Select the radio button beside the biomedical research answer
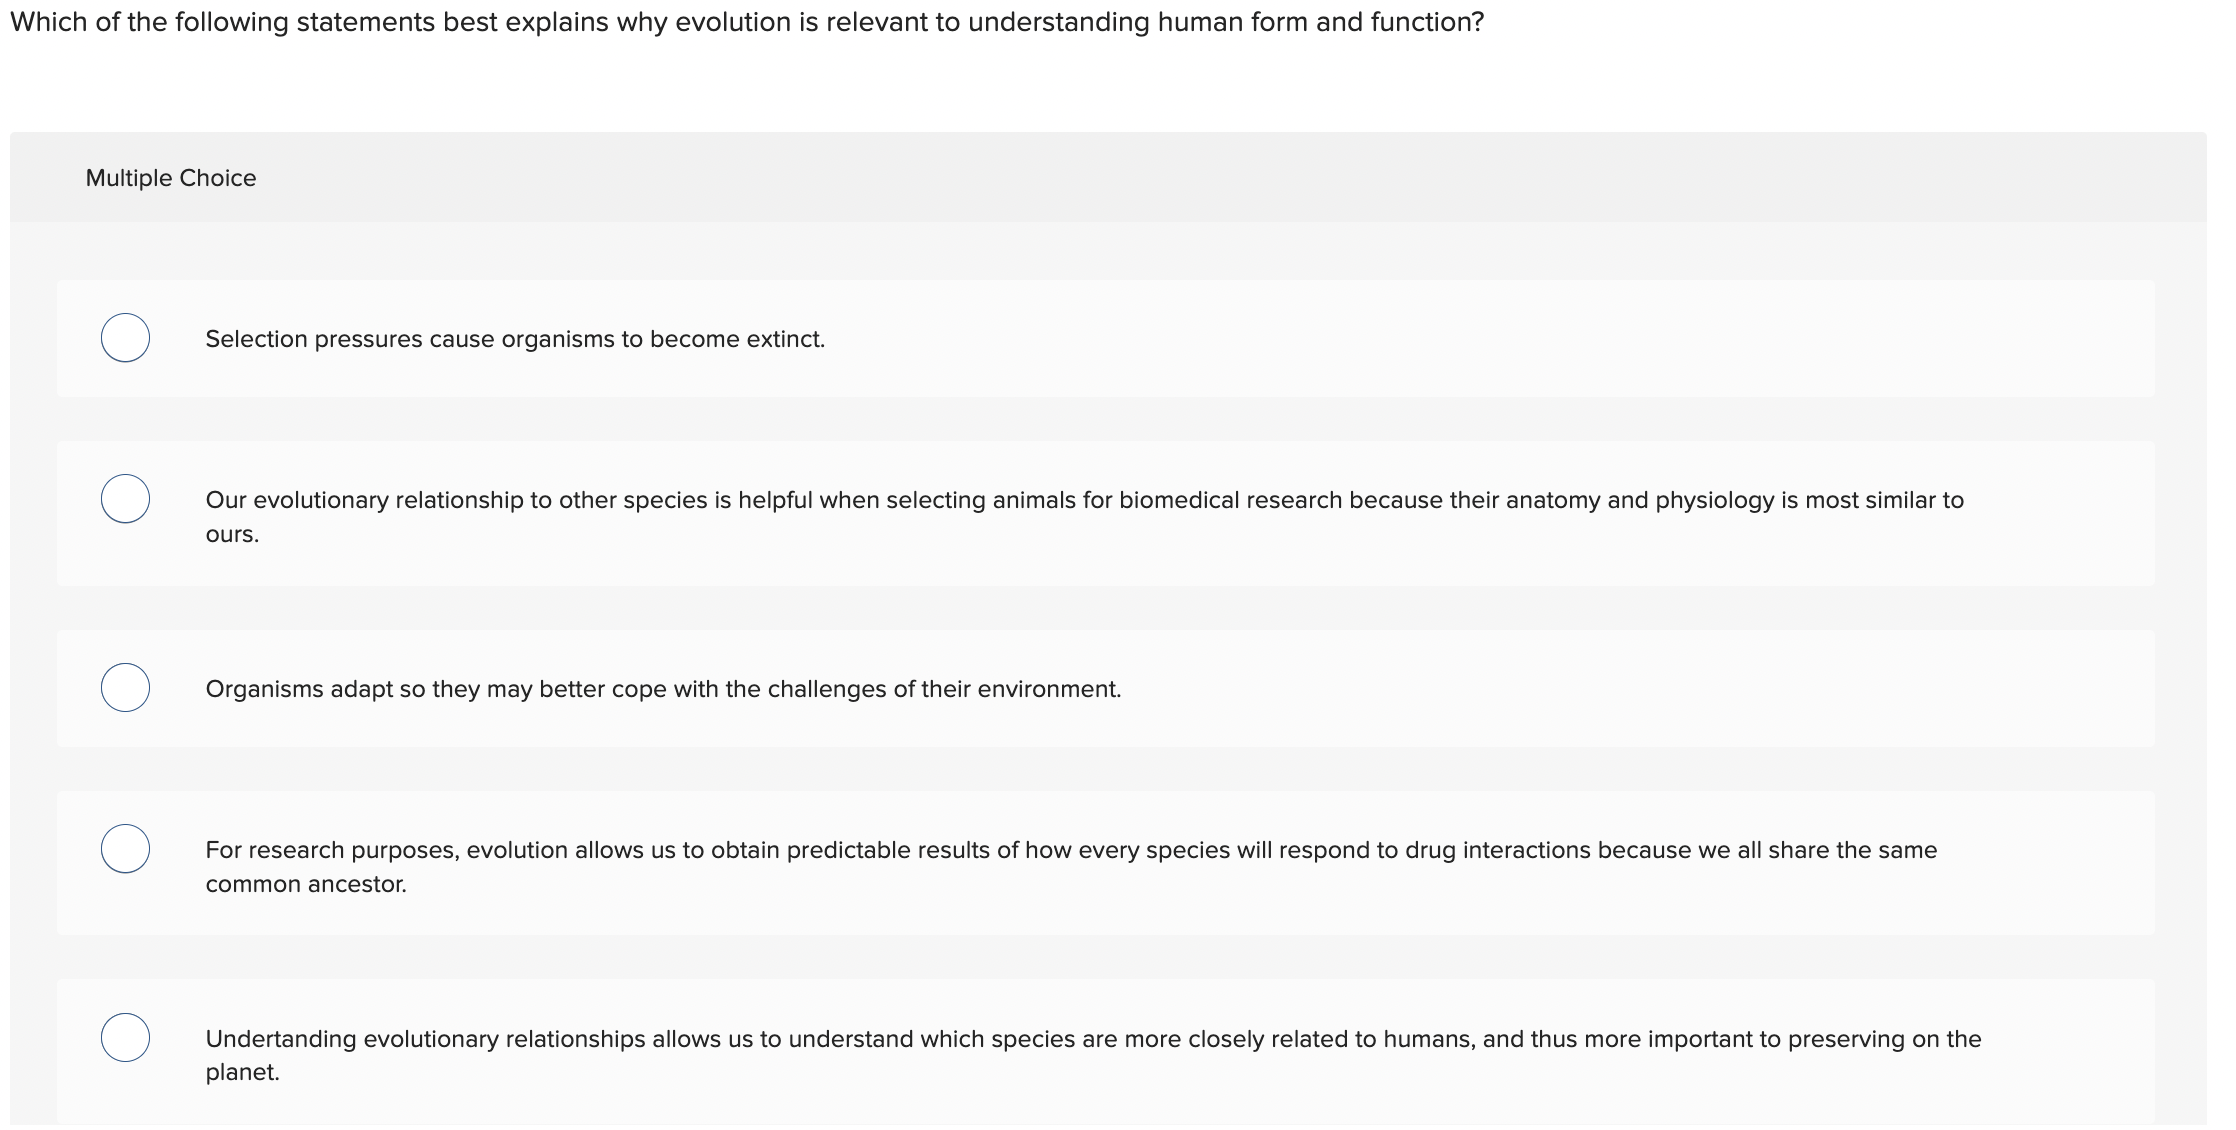This screenshot has width=2236, height=1130. pyautogui.click(x=125, y=499)
